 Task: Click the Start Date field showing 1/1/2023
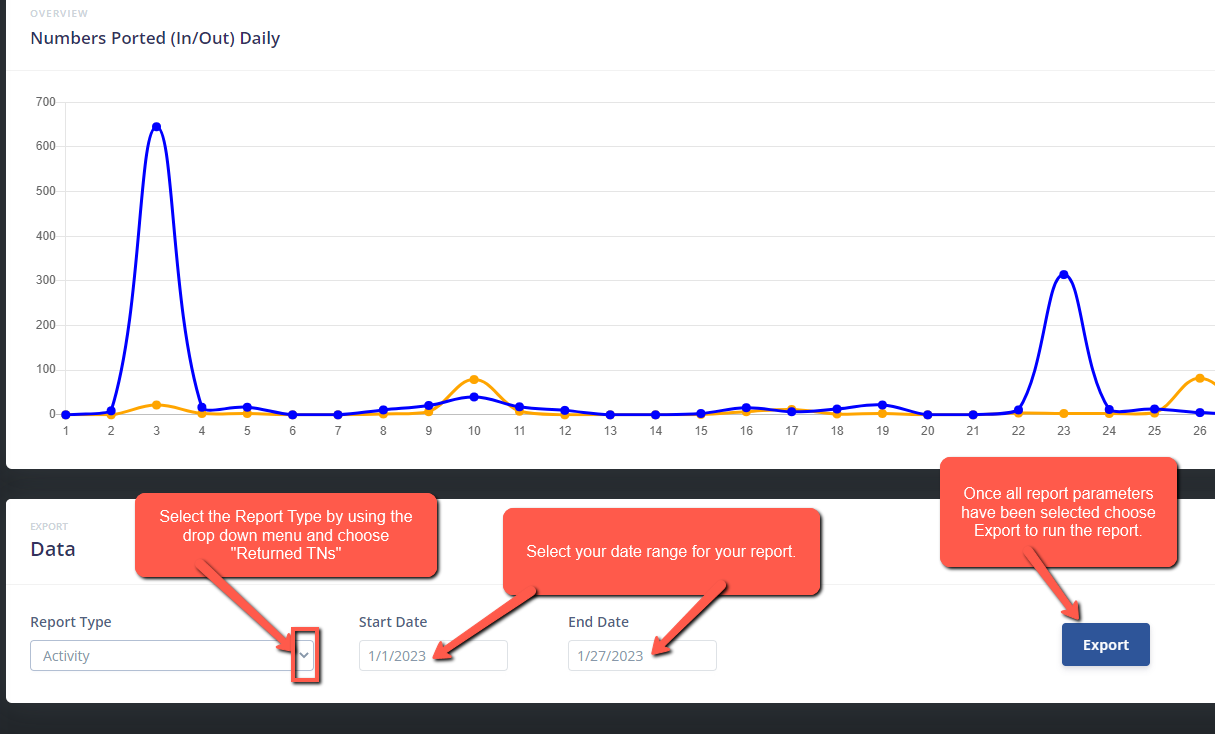point(432,656)
